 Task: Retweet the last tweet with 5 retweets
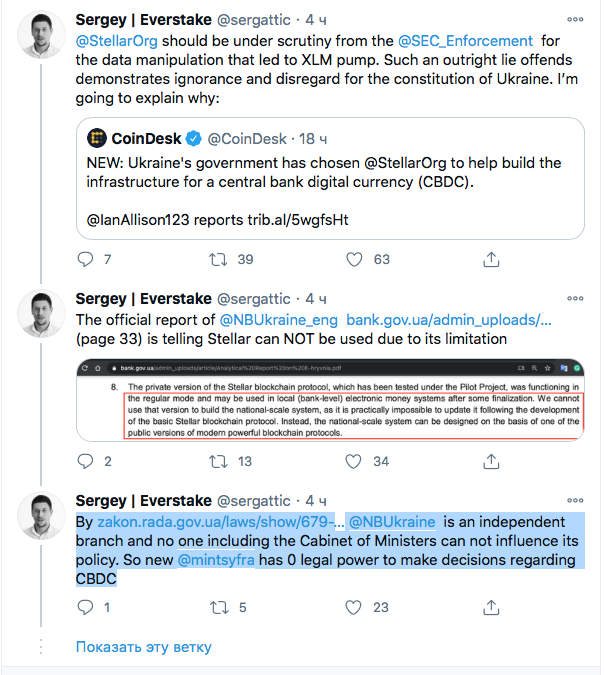pos(217,607)
